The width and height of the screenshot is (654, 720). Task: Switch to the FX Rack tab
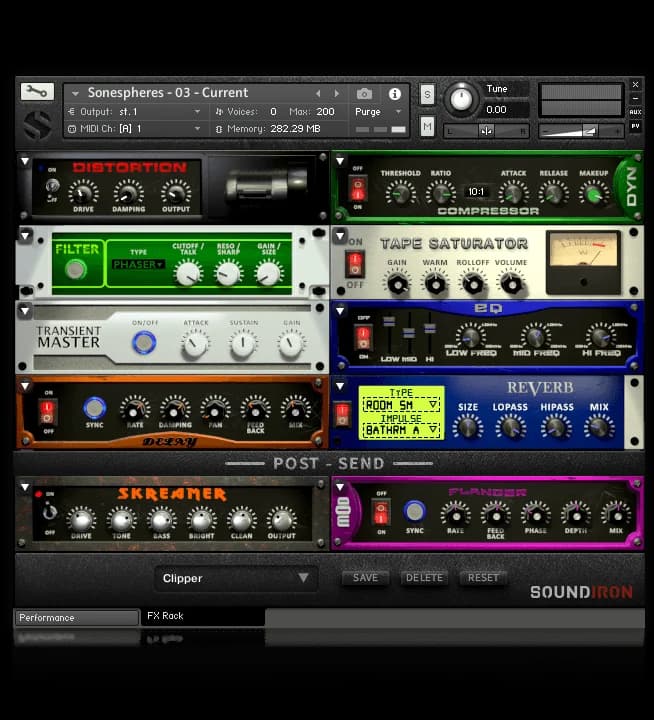tap(201, 617)
